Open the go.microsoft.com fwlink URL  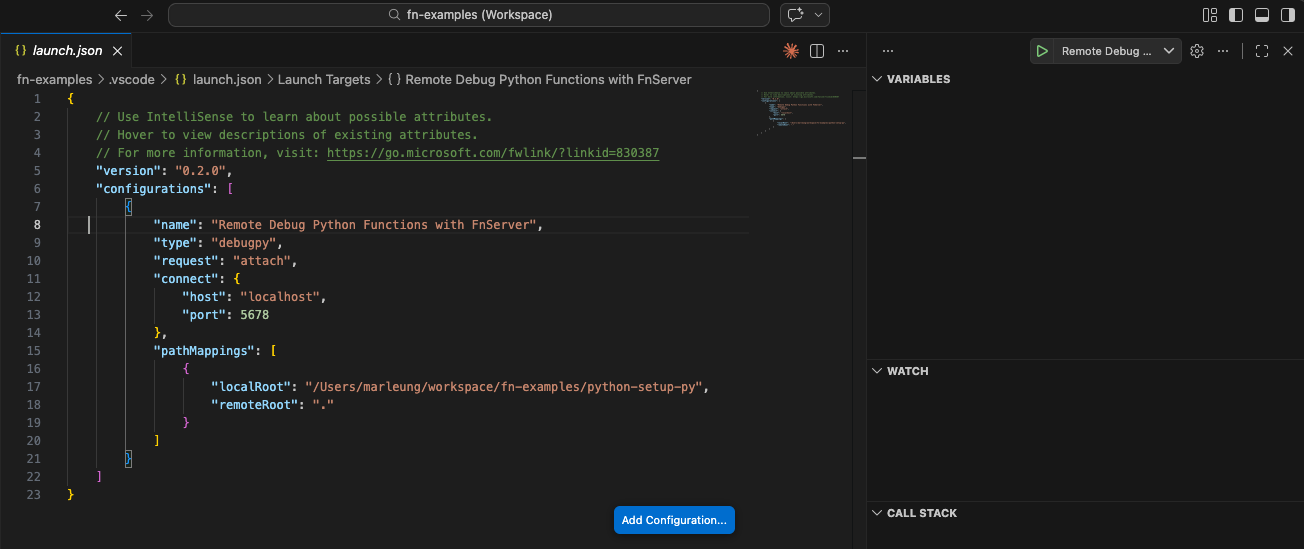point(493,153)
